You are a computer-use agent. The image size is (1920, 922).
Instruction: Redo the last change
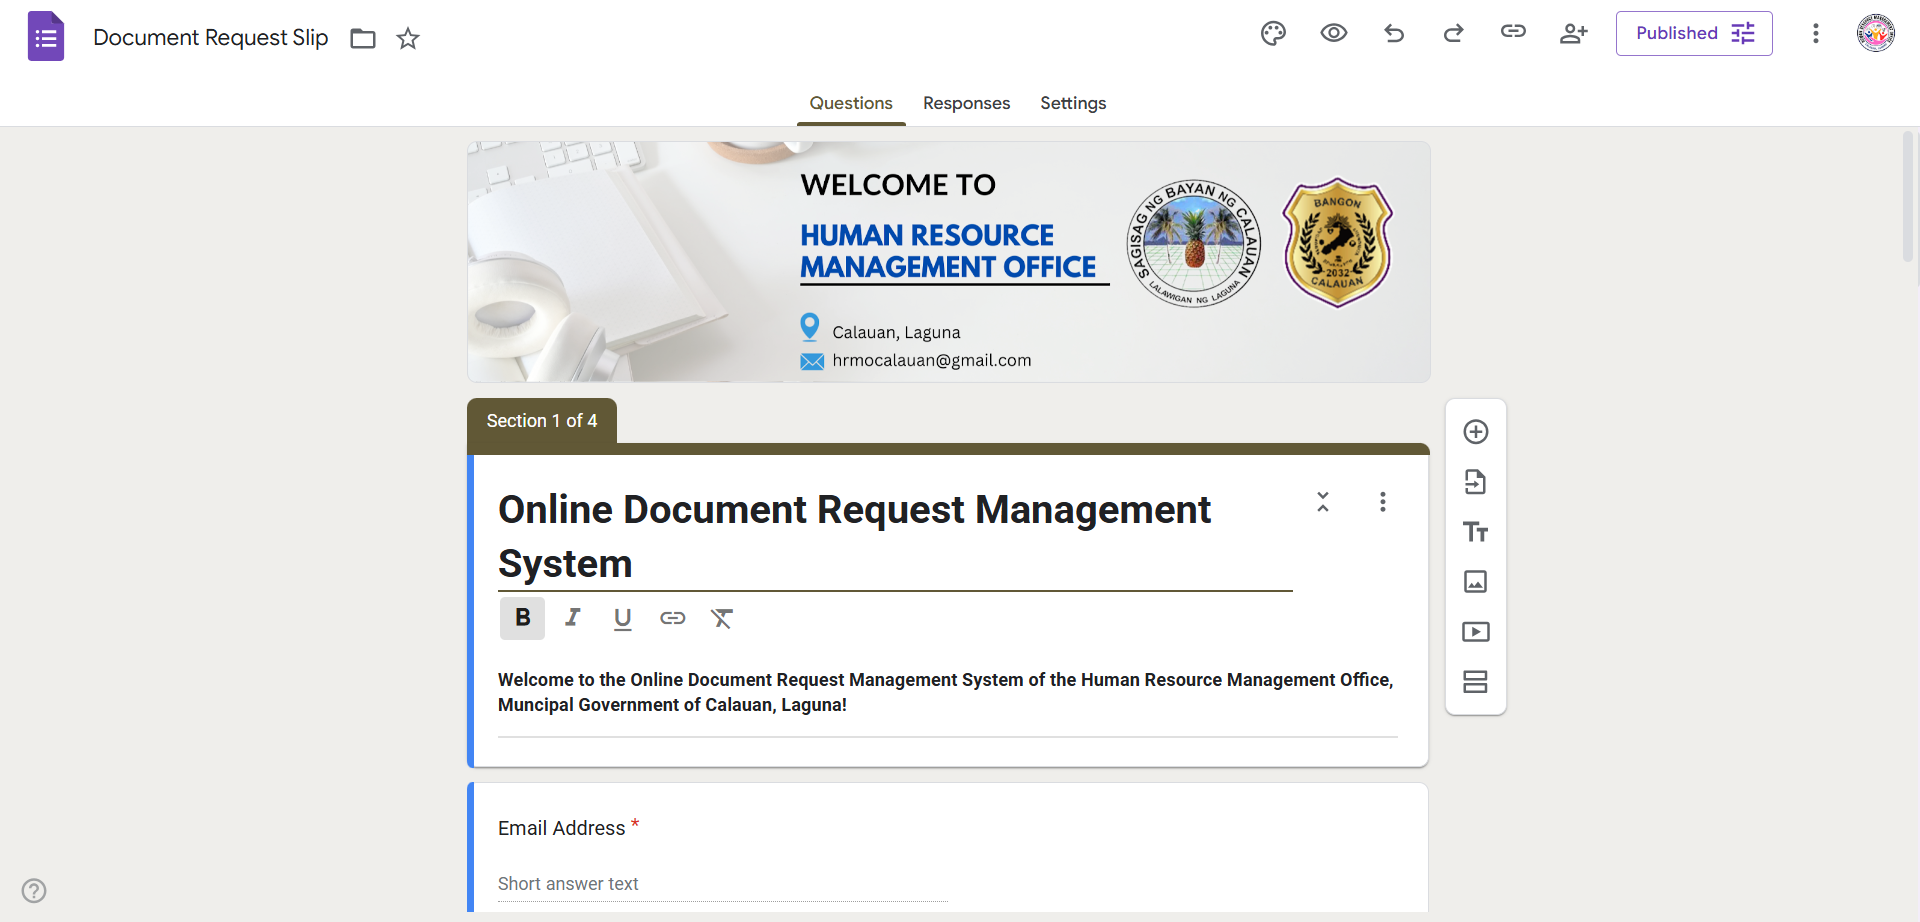click(1453, 33)
